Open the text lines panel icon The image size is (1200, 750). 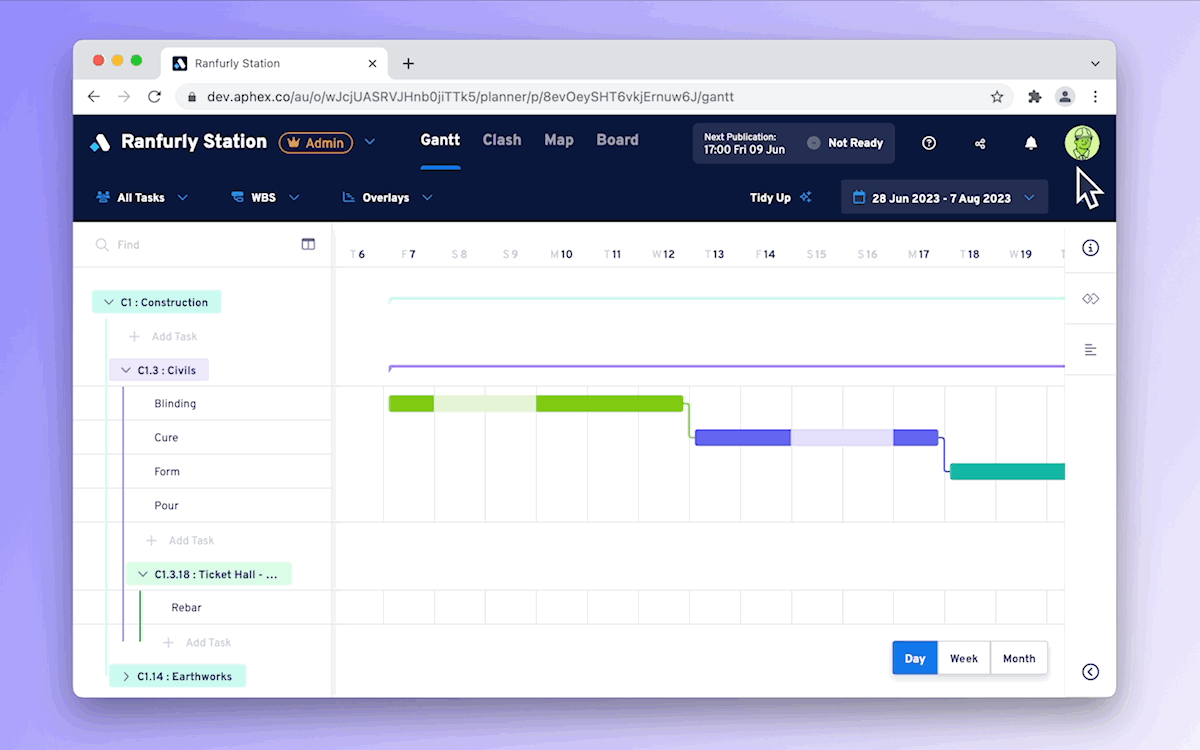(x=1090, y=350)
